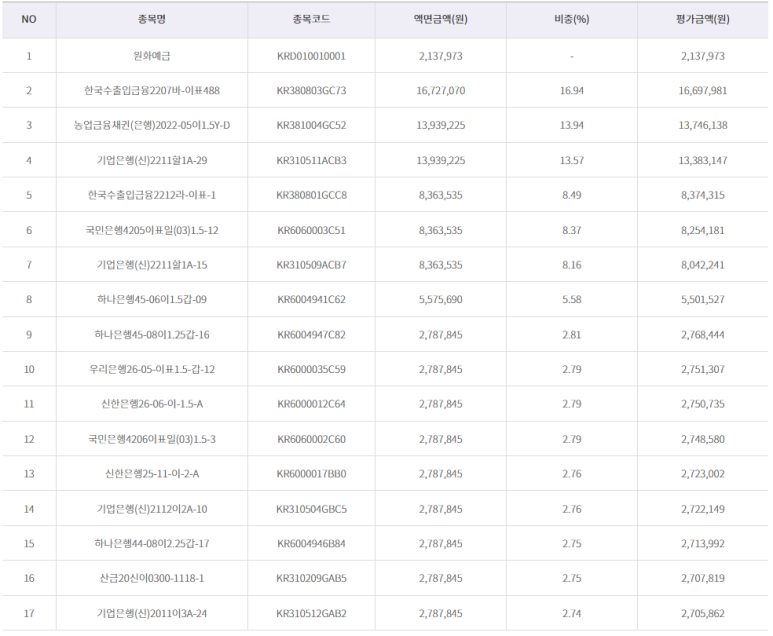Click face amount 5,575,690
Screen dimensions: 773x636
click(441, 300)
